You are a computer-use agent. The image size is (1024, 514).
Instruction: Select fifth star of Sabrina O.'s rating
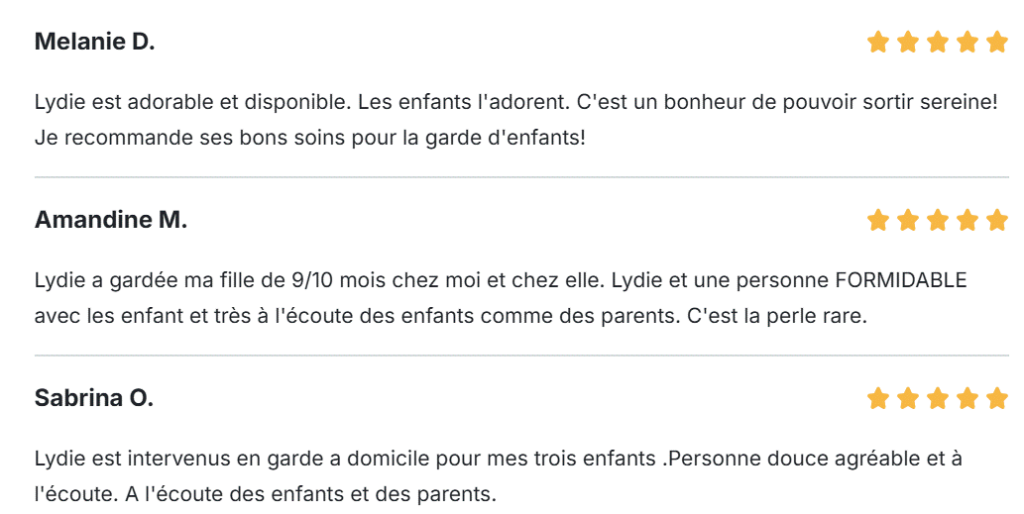click(997, 398)
